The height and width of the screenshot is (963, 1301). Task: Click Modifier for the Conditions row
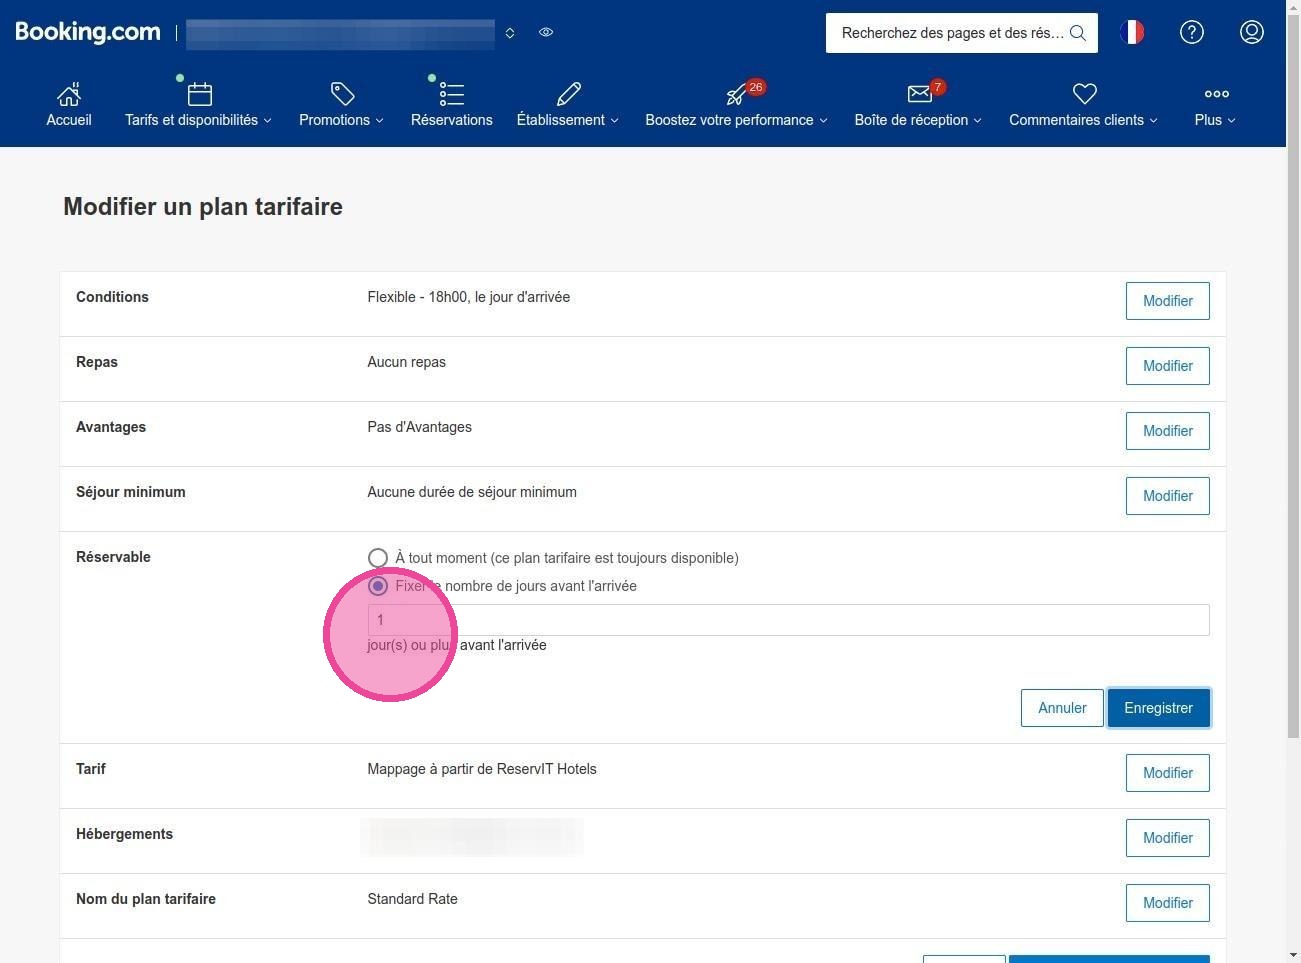(x=1167, y=301)
